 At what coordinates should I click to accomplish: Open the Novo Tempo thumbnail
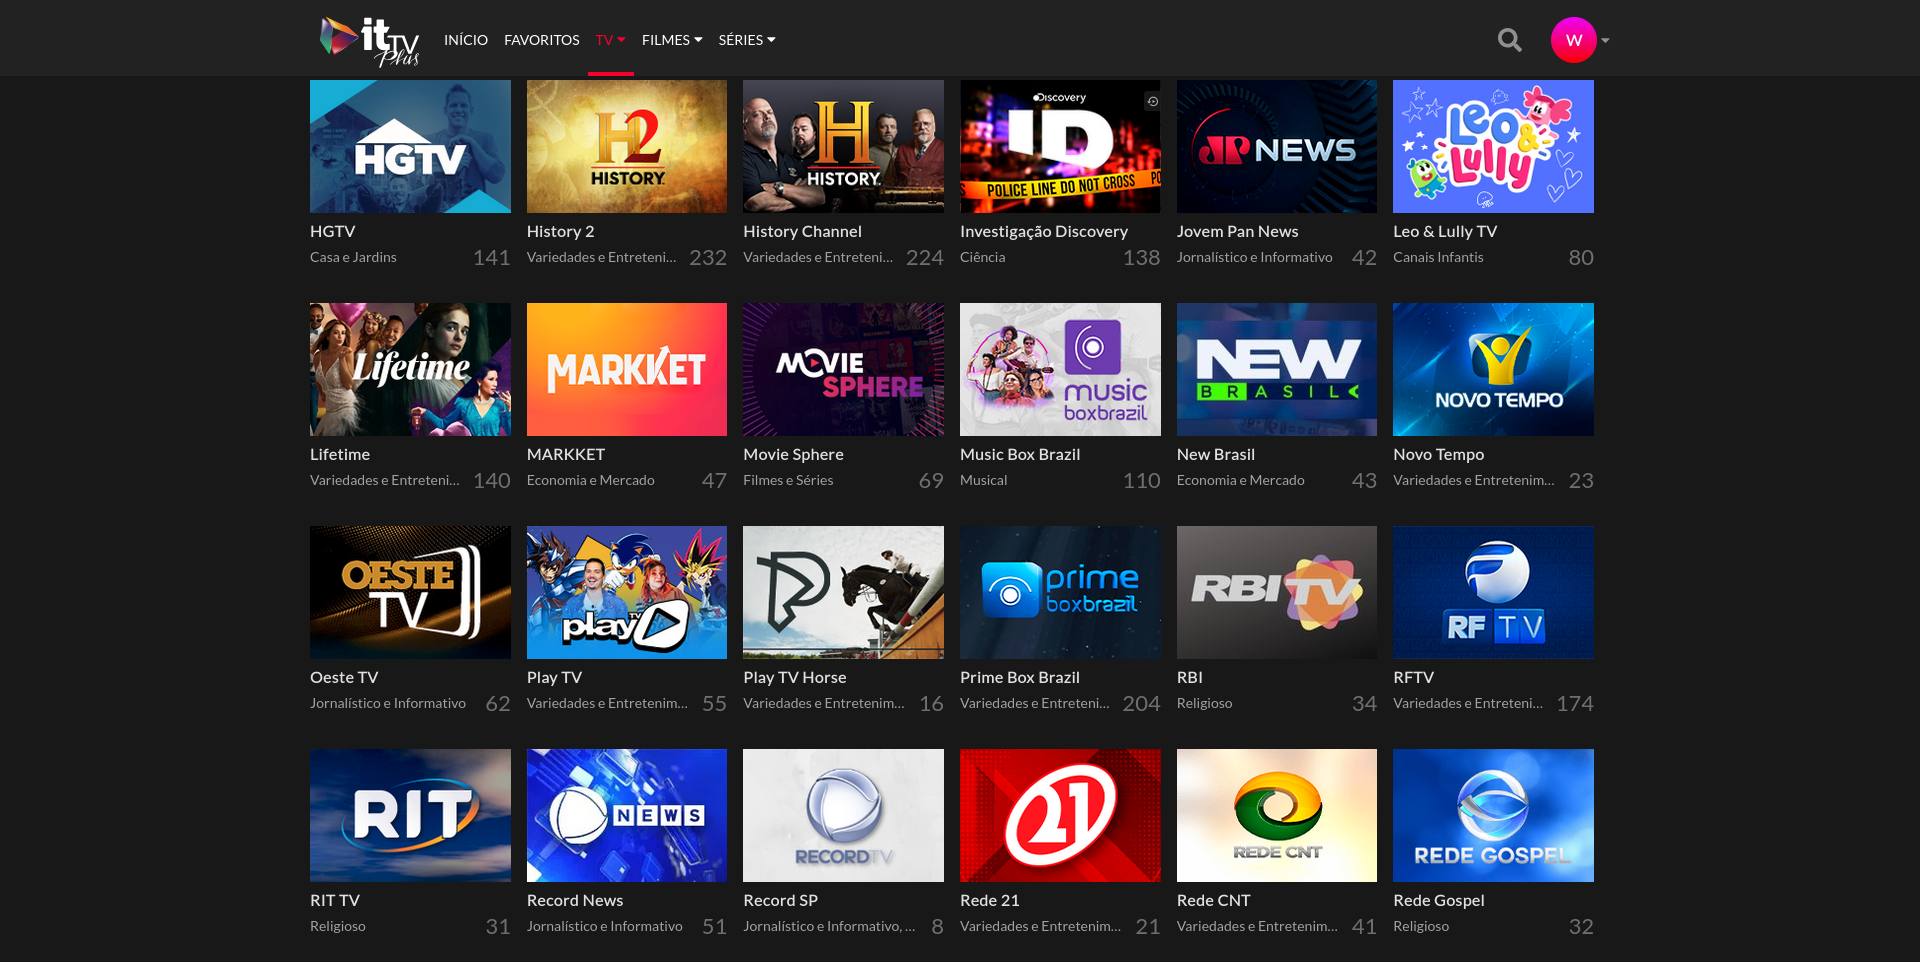pos(1493,369)
